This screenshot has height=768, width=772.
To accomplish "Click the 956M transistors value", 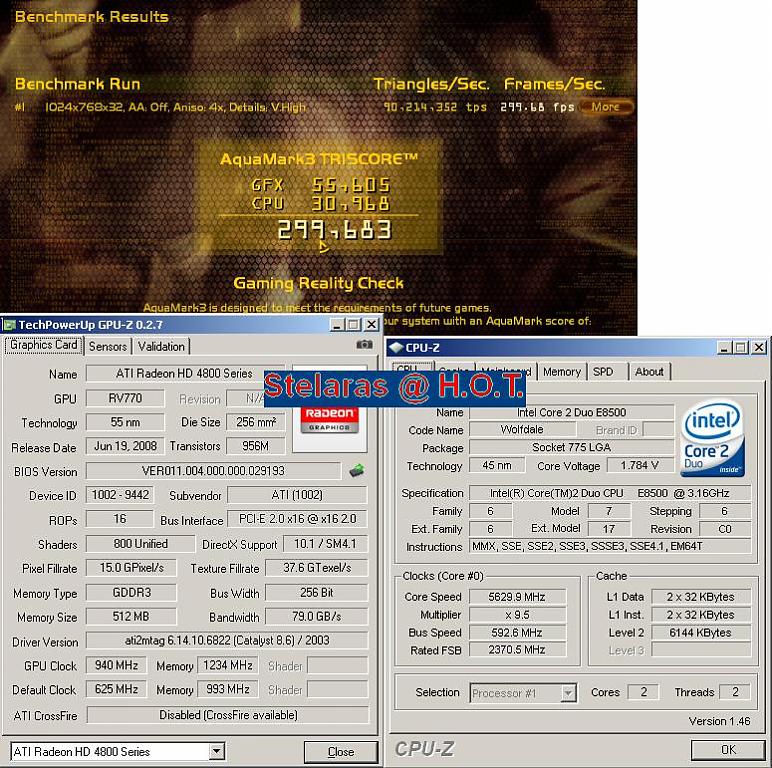I will [256, 446].
